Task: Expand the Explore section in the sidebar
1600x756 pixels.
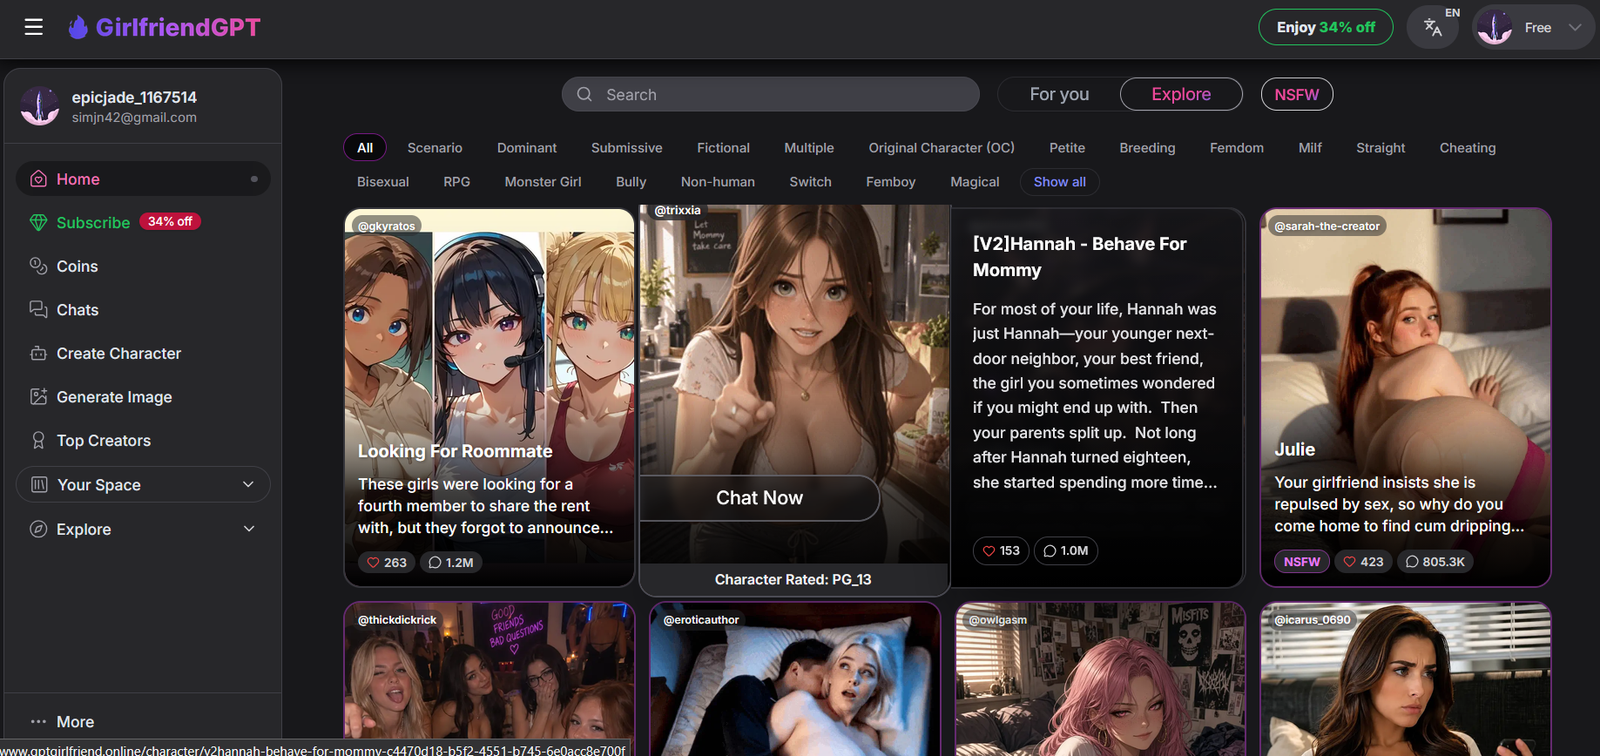Action: tap(143, 529)
